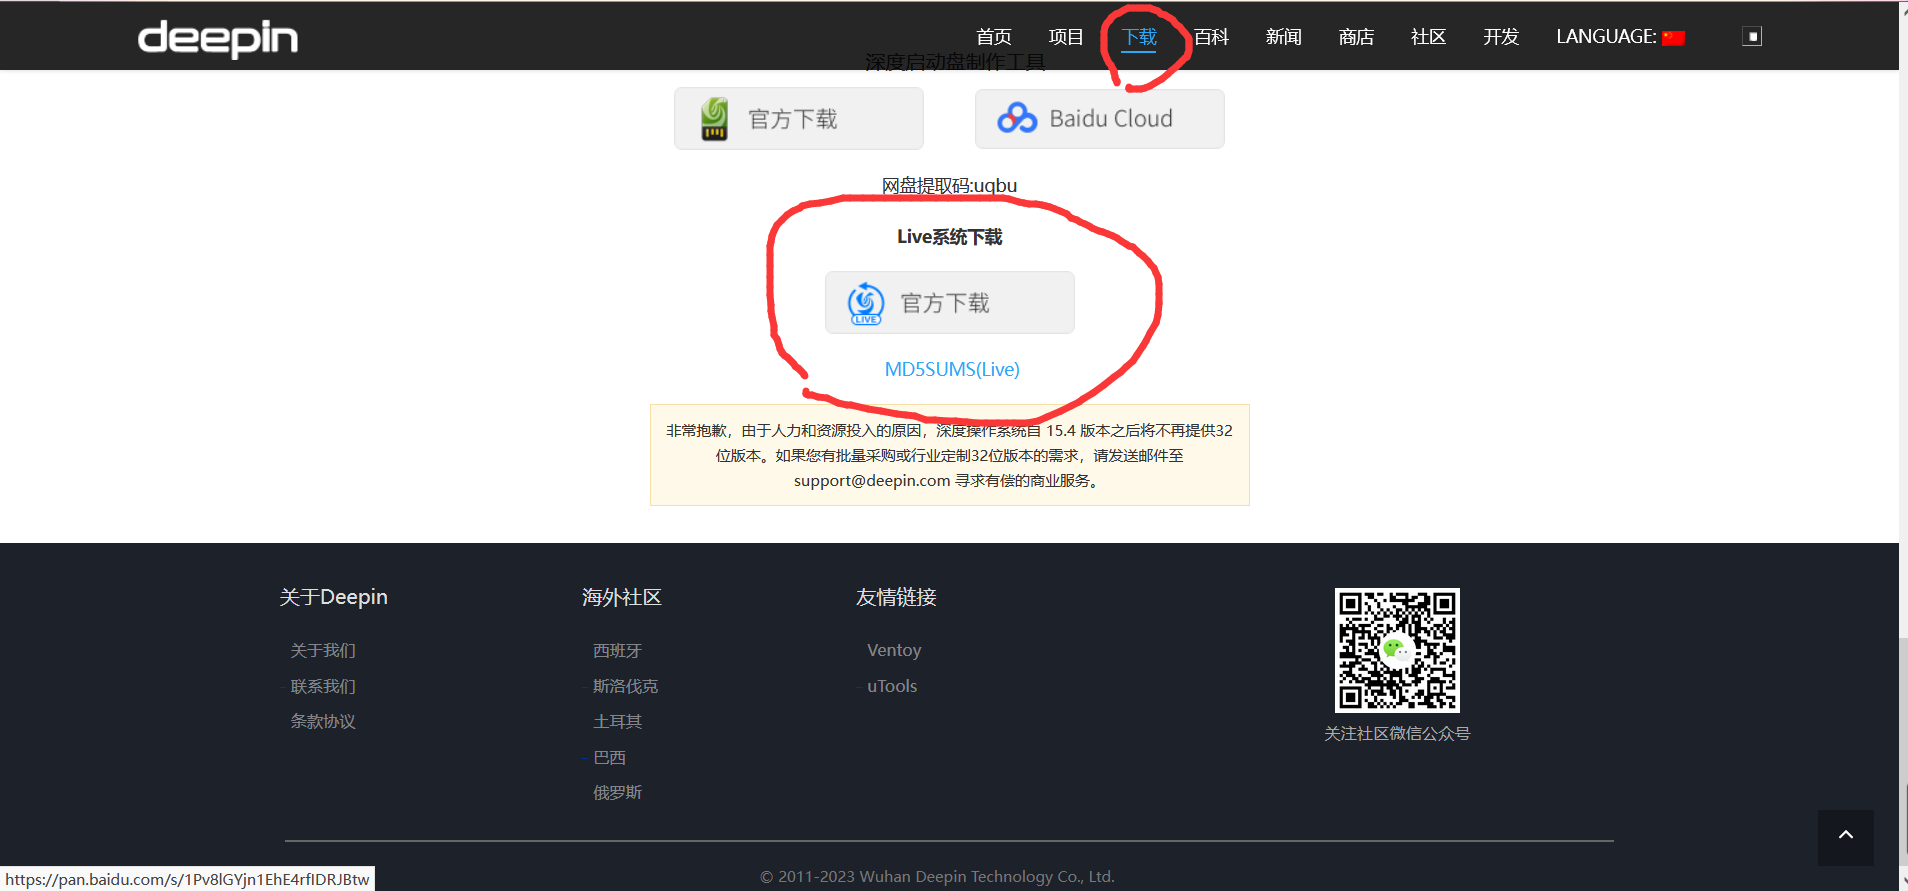Click 官方下载 for boot disk maker tool

tap(798, 119)
